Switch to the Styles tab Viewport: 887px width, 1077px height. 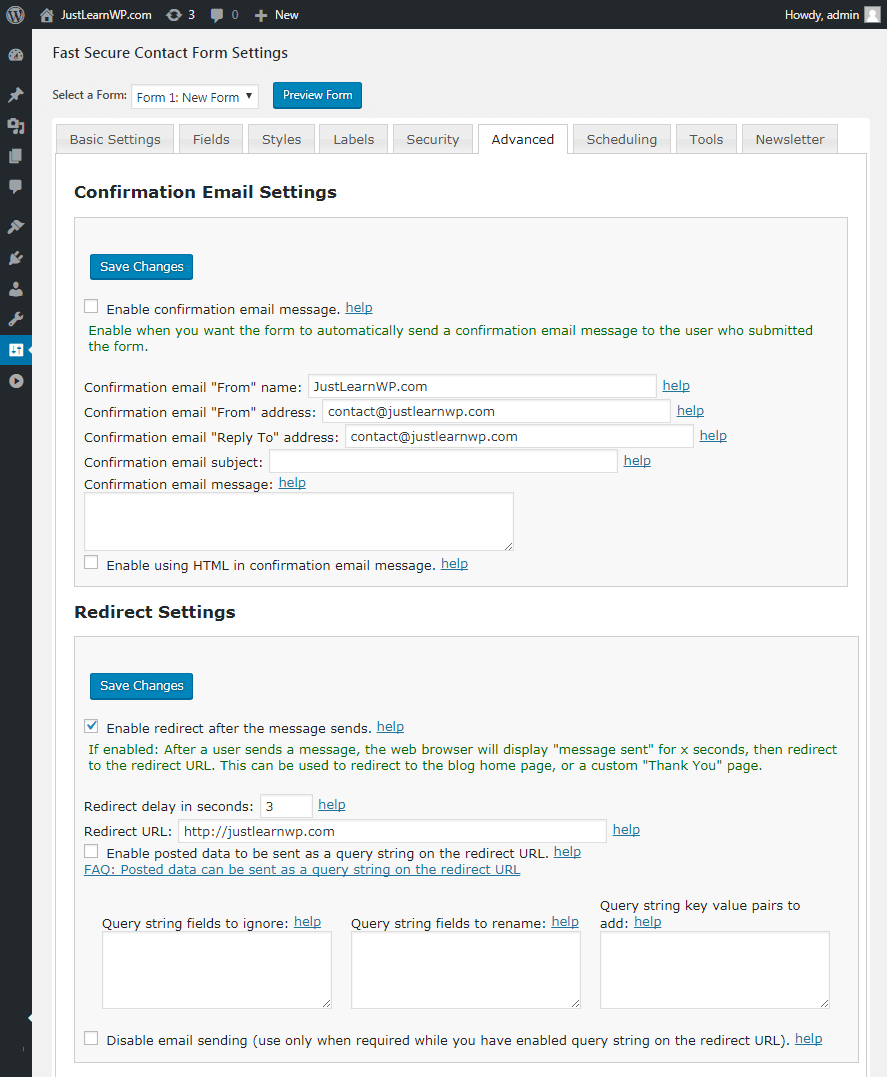coord(281,139)
